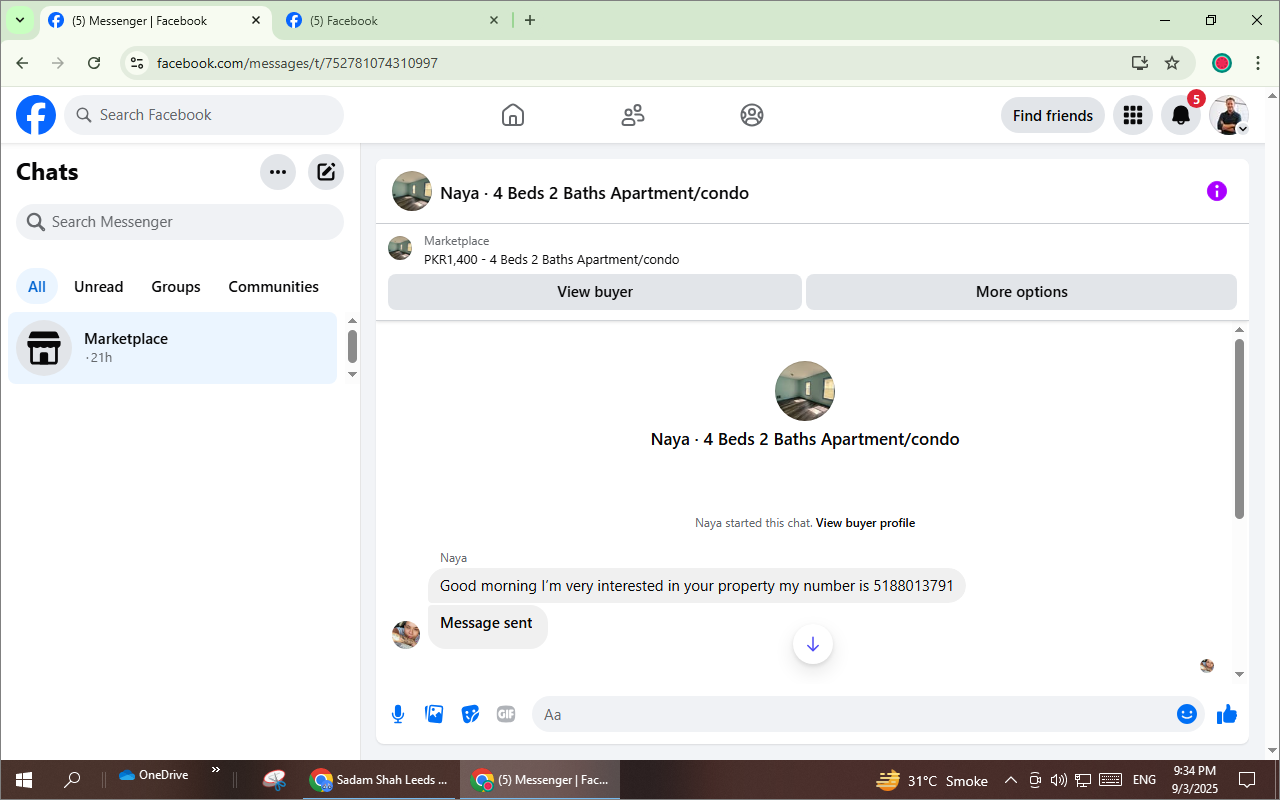This screenshot has height=800, width=1280.
Task: Open OneDrive on the taskbar
Action: pyautogui.click(x=153, y=775)
